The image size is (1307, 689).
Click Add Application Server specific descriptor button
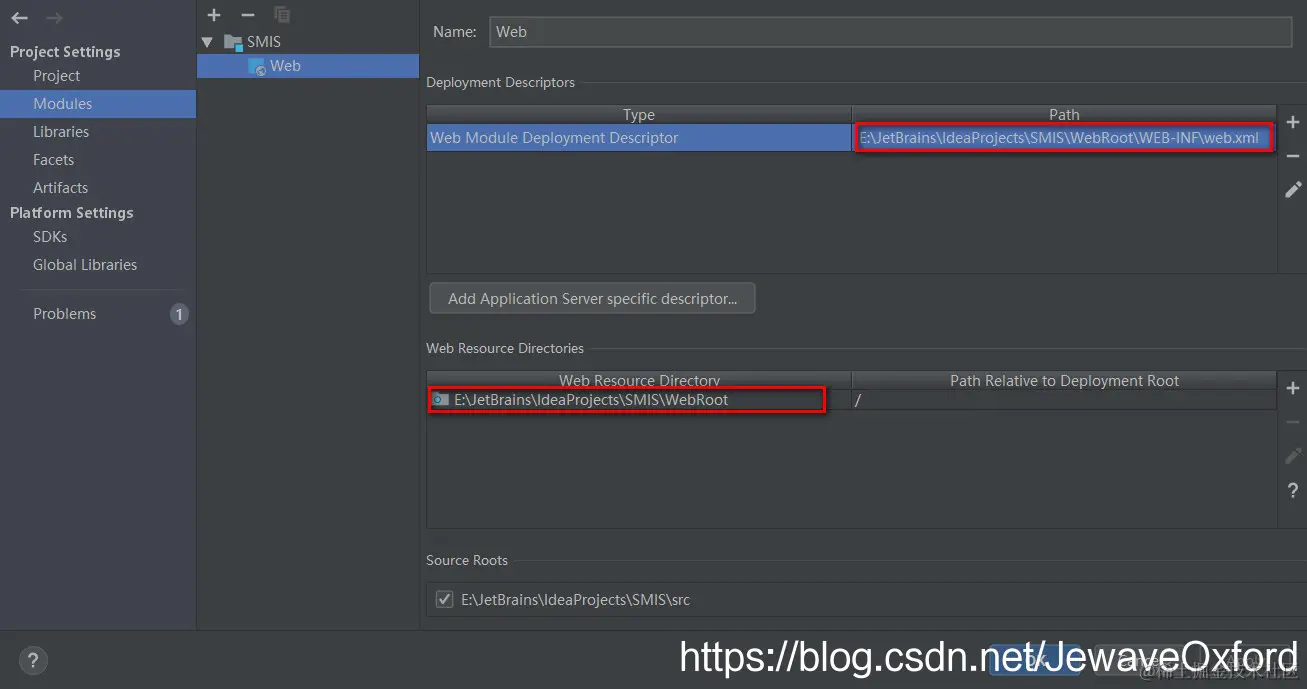(592, 299)
